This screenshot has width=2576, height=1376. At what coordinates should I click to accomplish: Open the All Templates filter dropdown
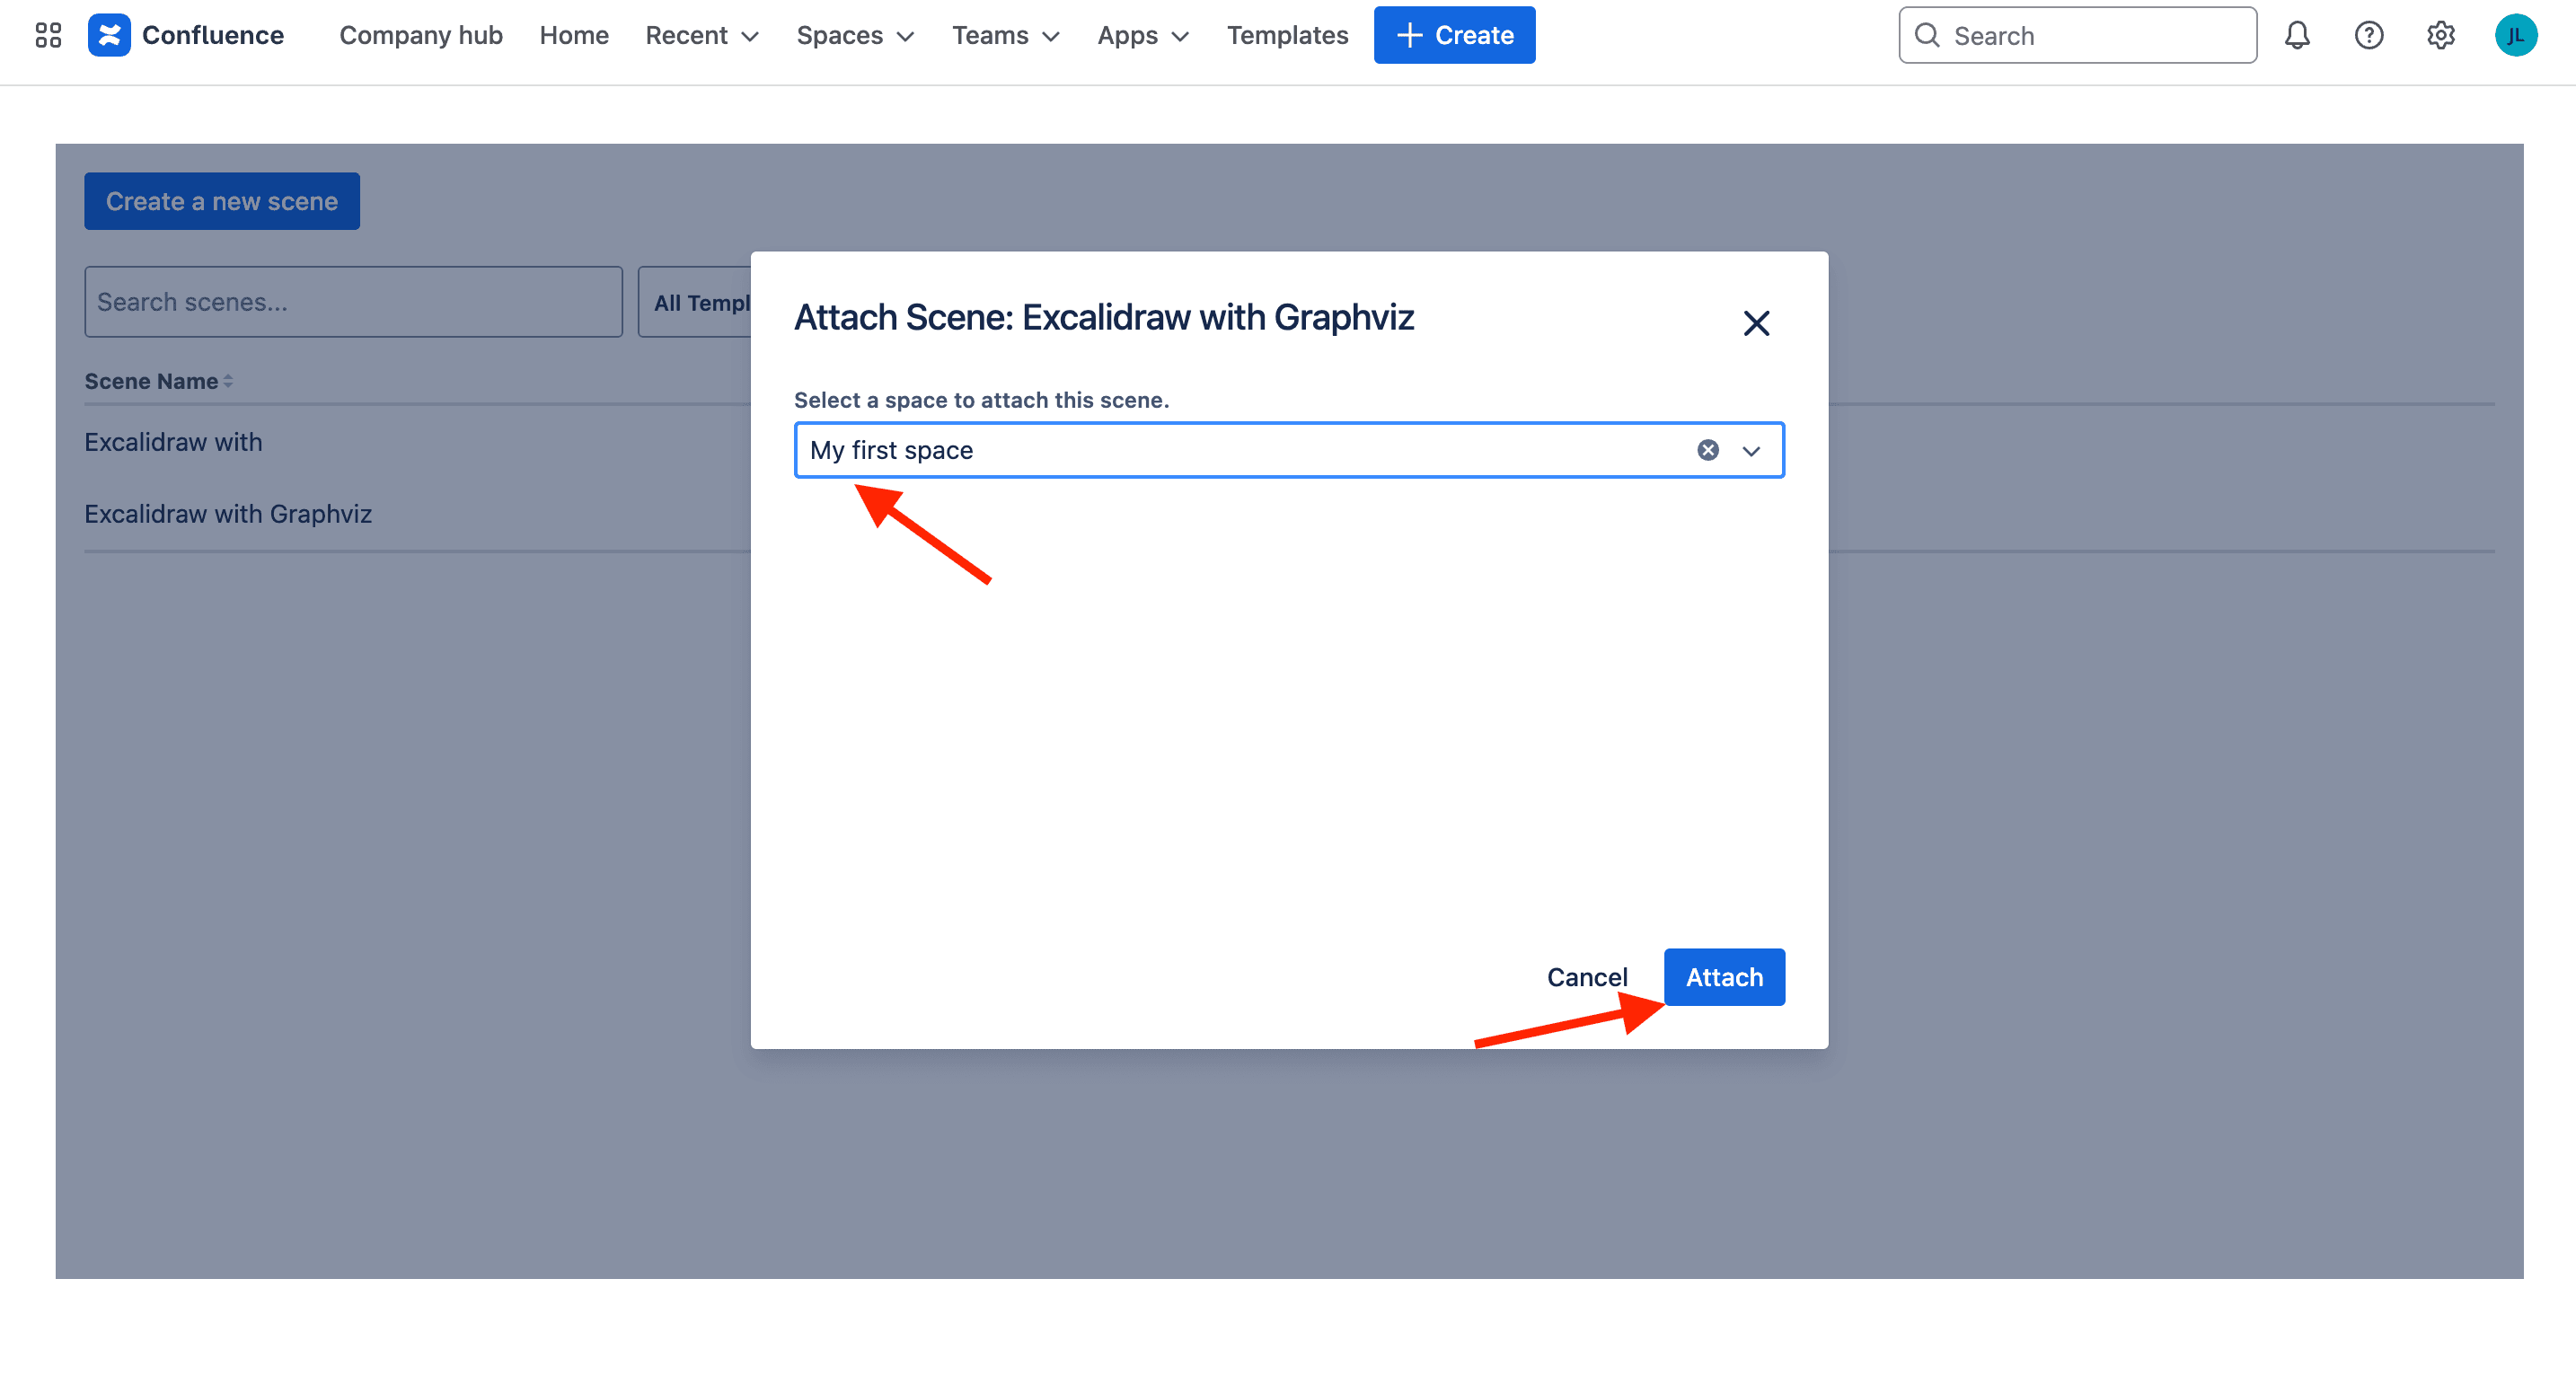(x=696, y=302)
